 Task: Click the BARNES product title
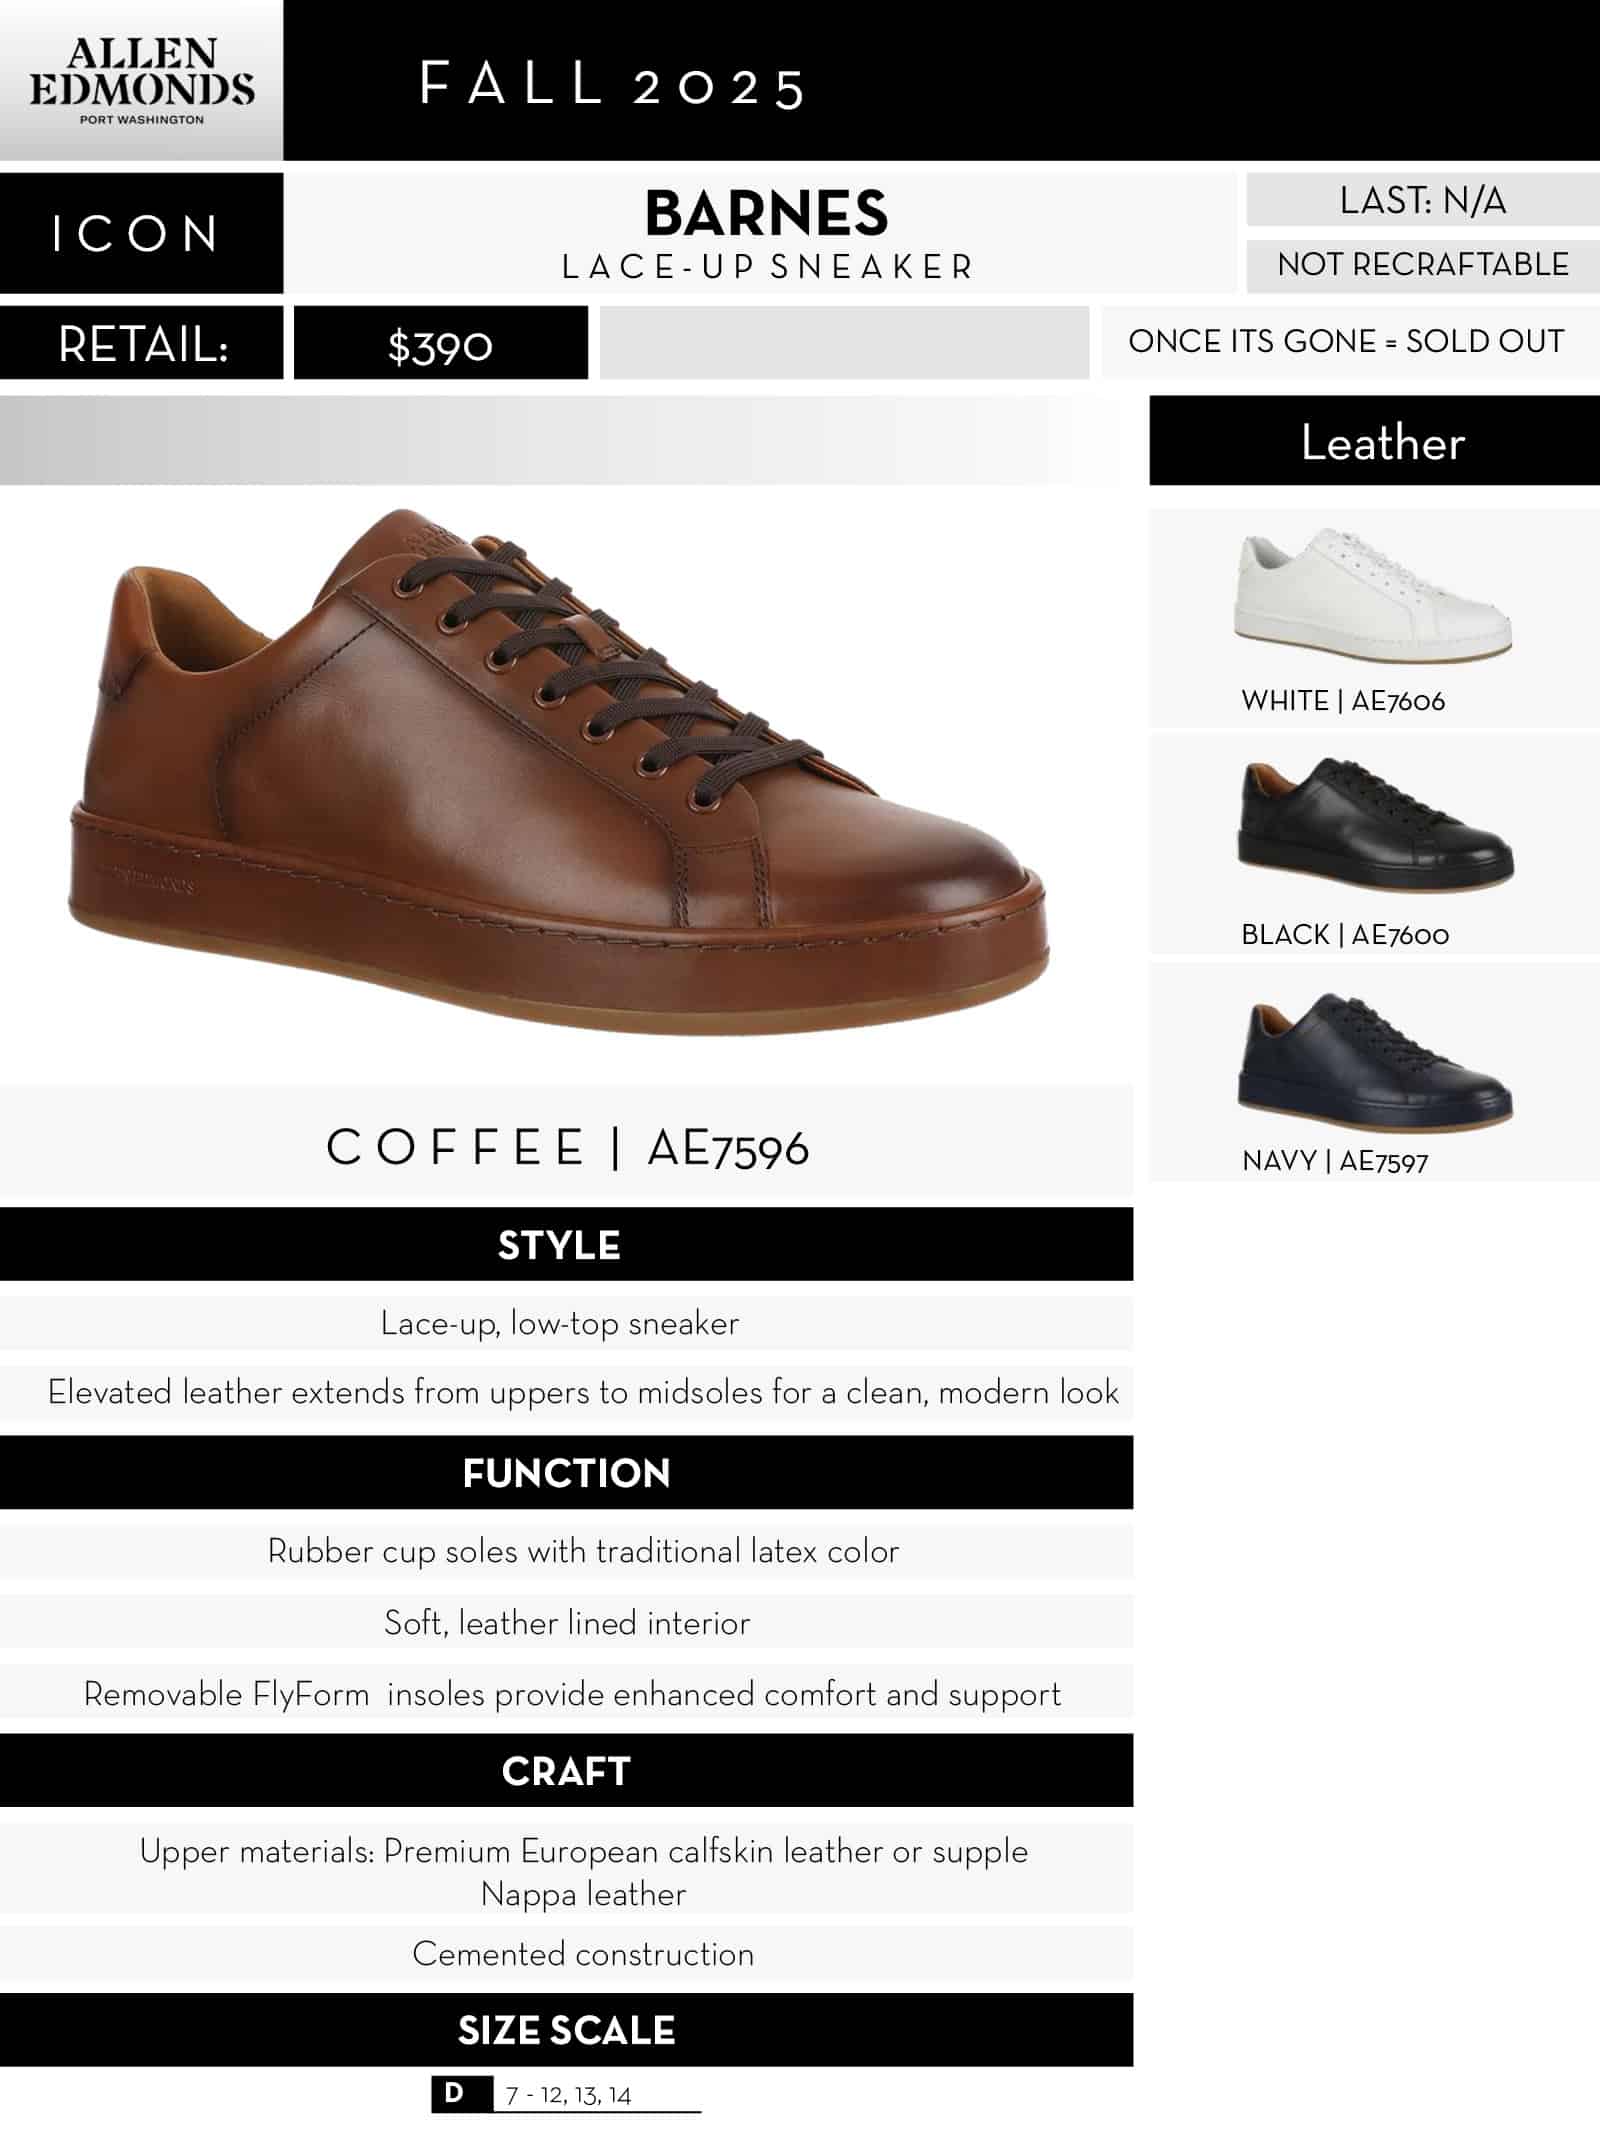766,213
